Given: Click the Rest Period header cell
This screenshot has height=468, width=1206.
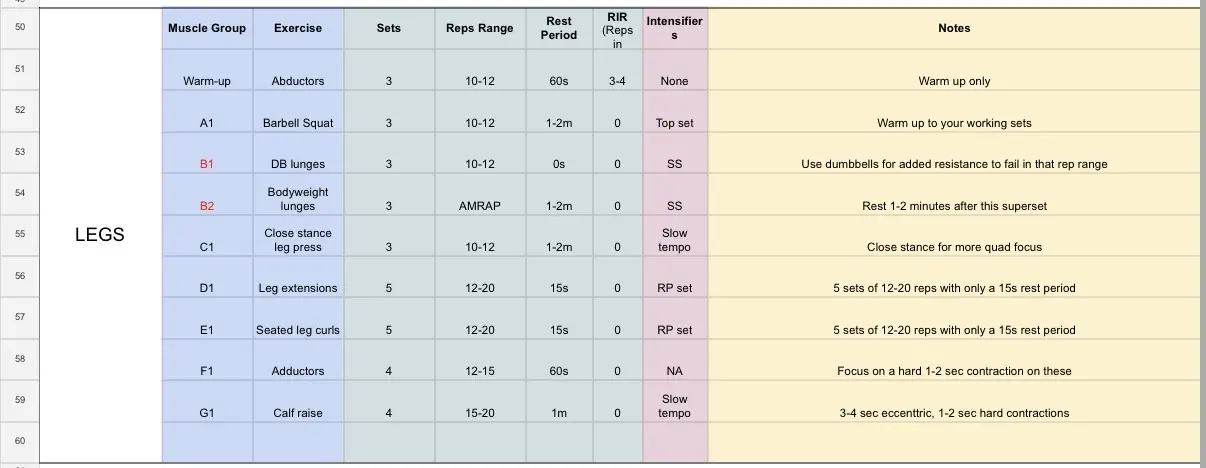Looking at the screenshot, I should tap(559, 28).
